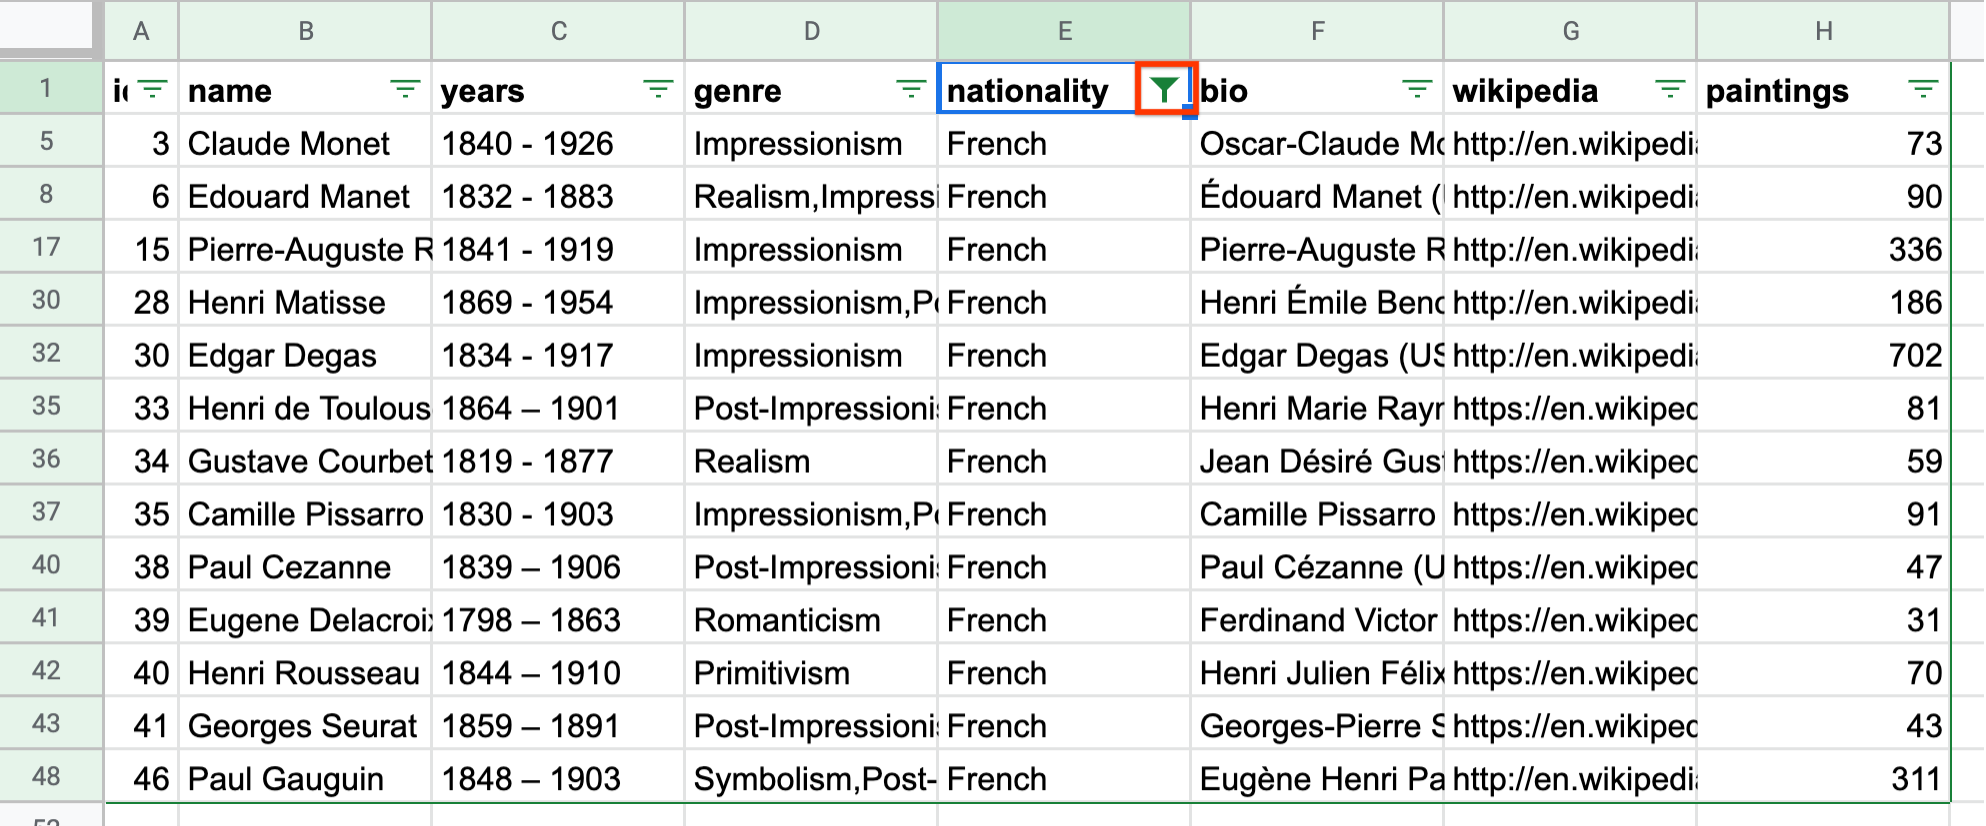Open the wikipedia column filter icon
Screen dimensions: 1986x826
pos(1670,90)
